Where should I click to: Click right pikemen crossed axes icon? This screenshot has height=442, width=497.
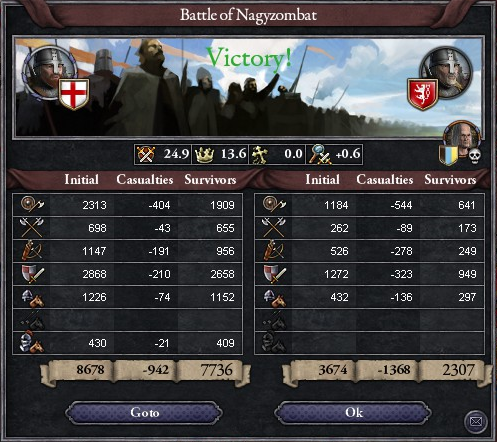point(274,228)
